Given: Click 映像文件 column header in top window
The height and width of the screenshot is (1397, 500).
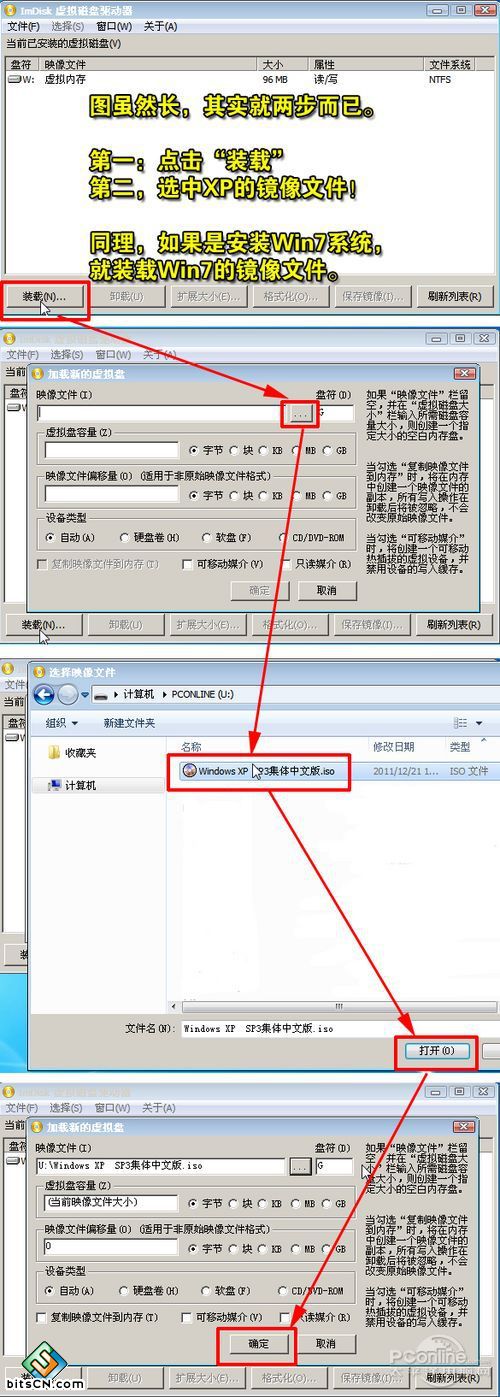Looking at the screenshot, I should [x=150, y=63].
